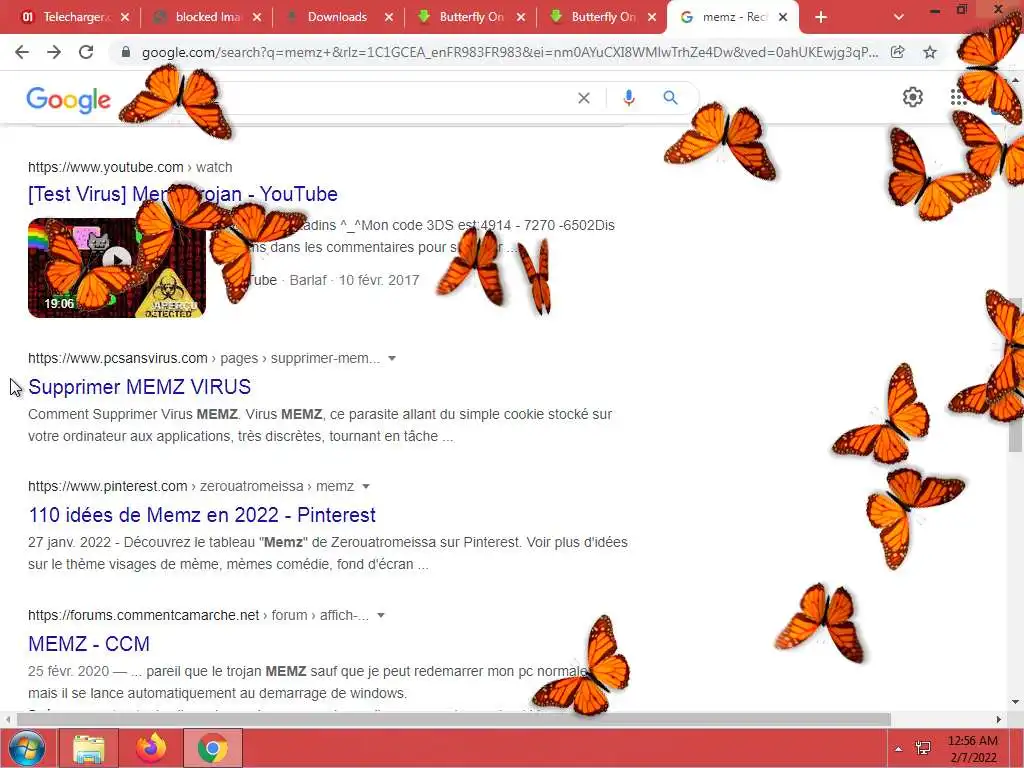Image resolution: width=1024 pixels, height=768 pixels.
Task: Expand options arrow for pcsansvirus.com result
Action: pyautogui.click(x=392, y=358)
